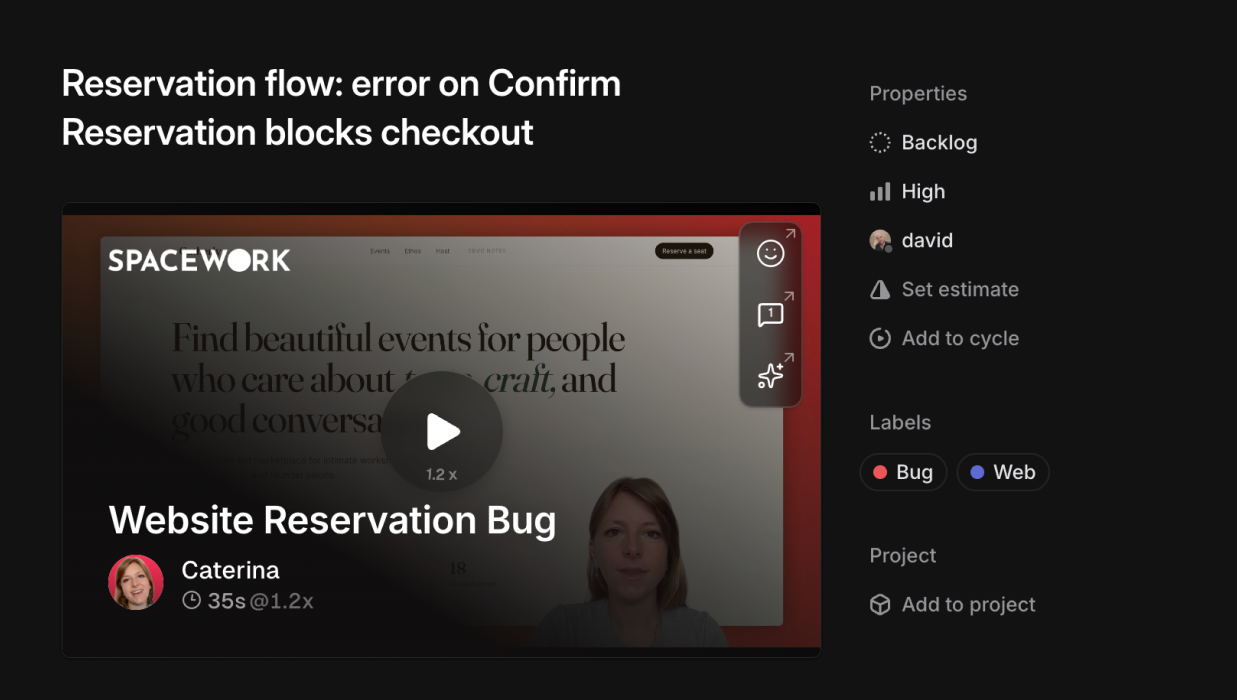Screen dimensions: 1237x700
Task: Select the Web label chip
Action: click(1003, 472)
